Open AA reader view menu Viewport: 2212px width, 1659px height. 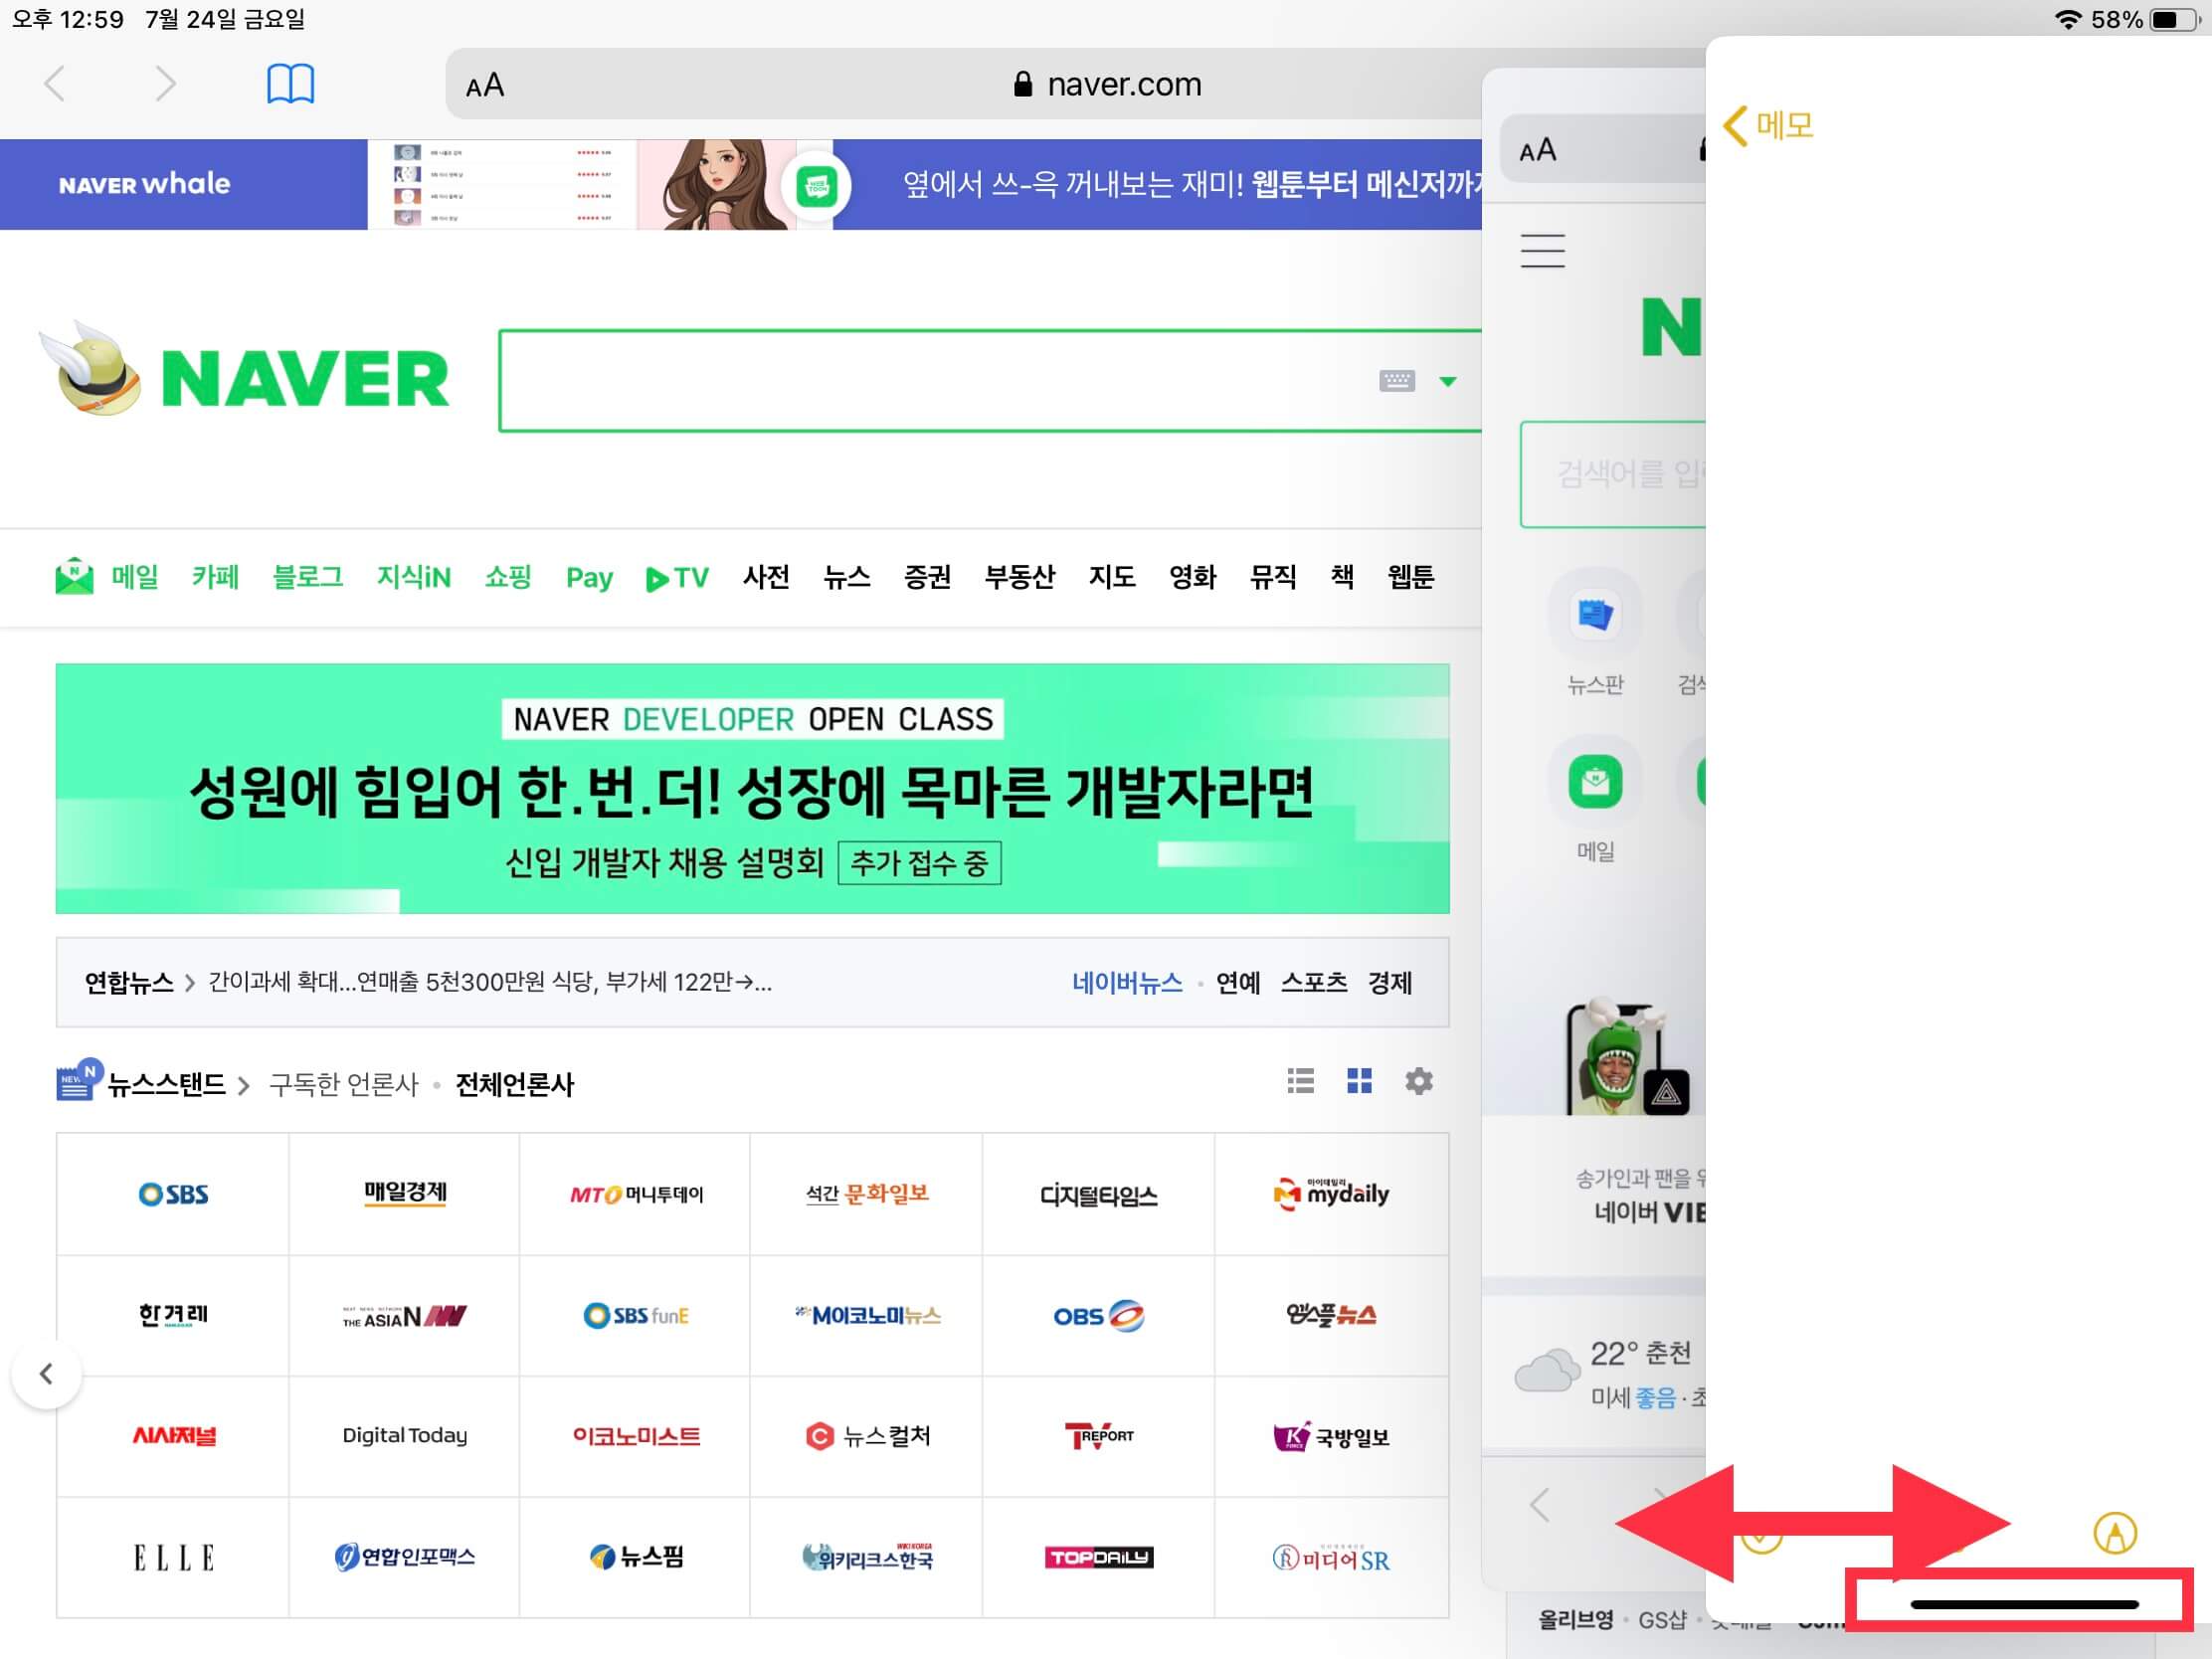(x=485, y=86)
